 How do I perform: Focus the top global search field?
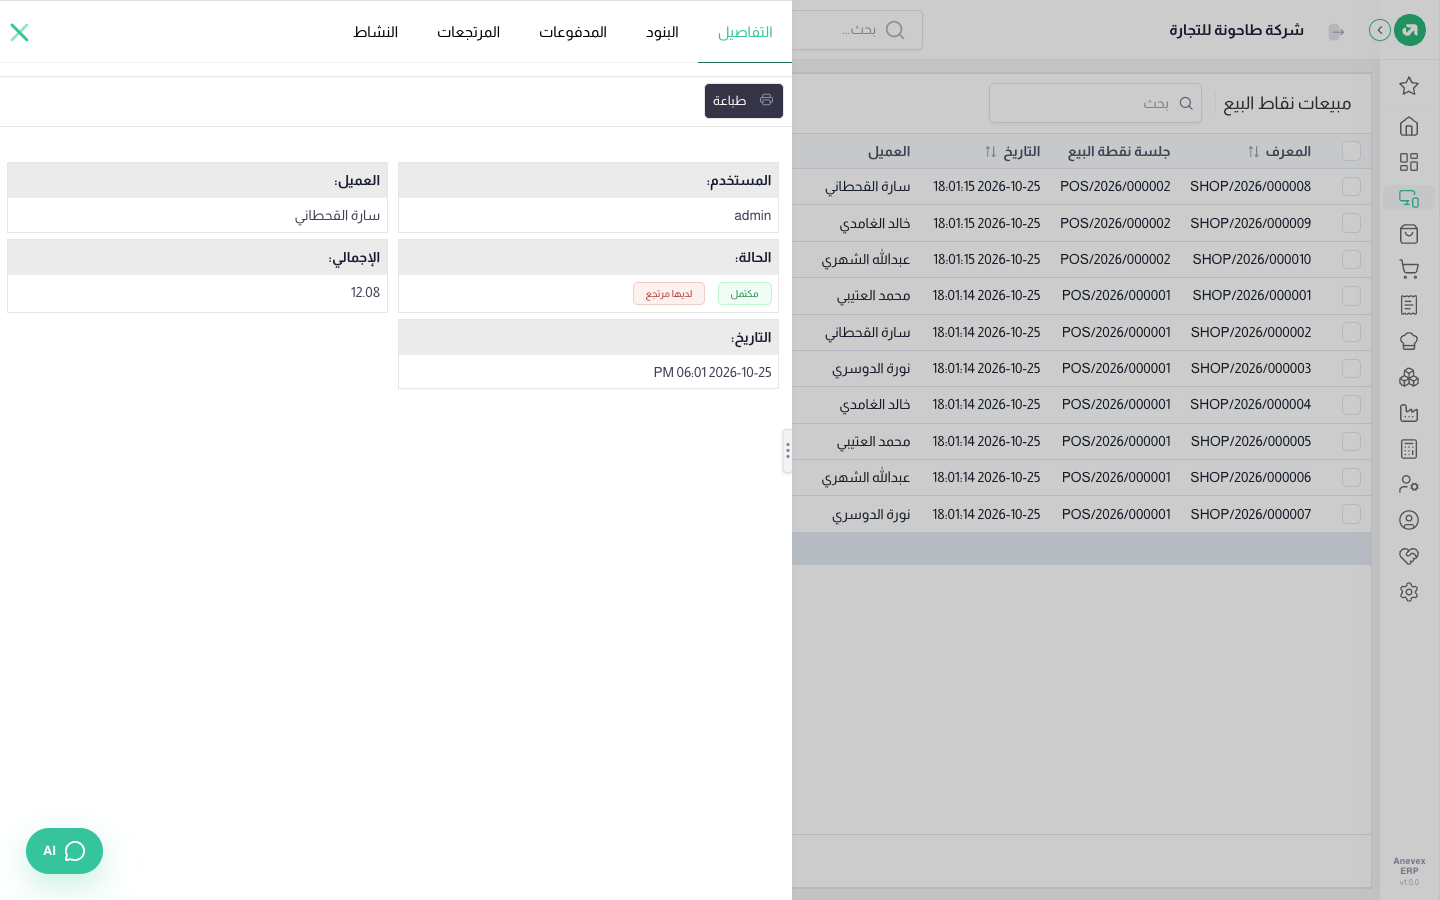click(x=858, y=30)
